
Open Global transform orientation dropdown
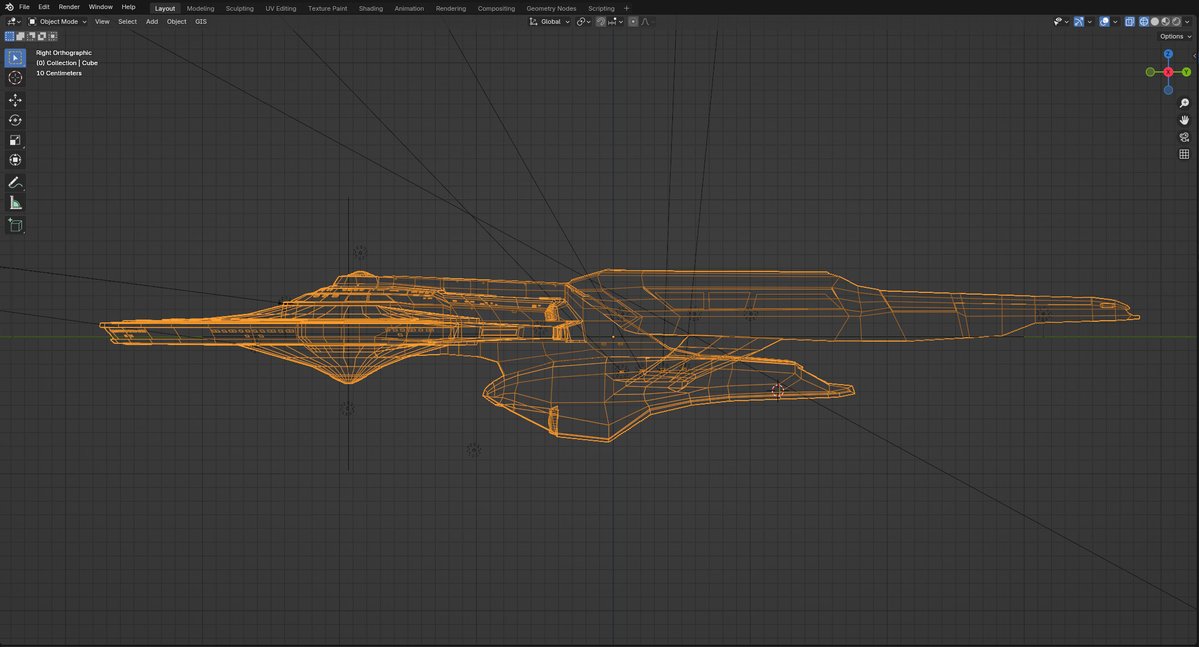point(550,21)
